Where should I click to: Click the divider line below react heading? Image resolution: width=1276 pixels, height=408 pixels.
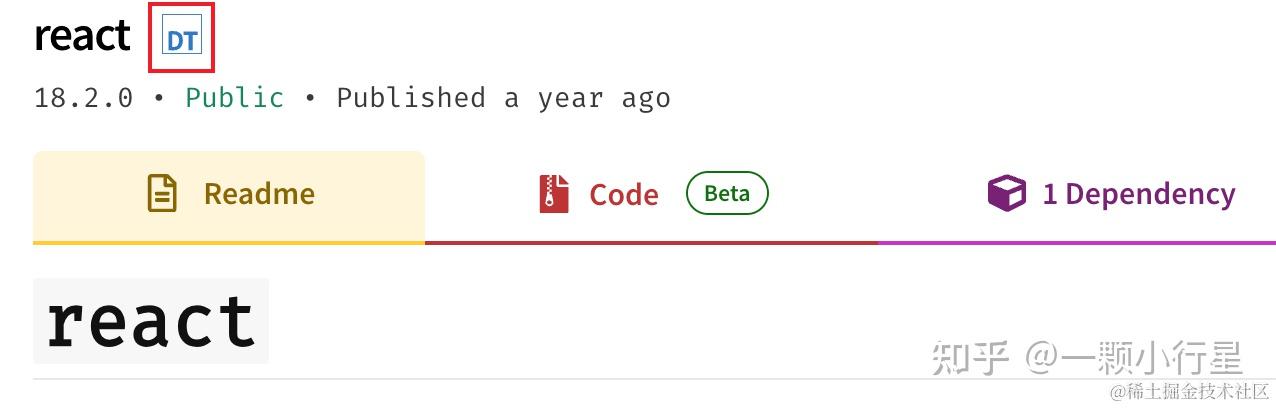coord(654,379)
